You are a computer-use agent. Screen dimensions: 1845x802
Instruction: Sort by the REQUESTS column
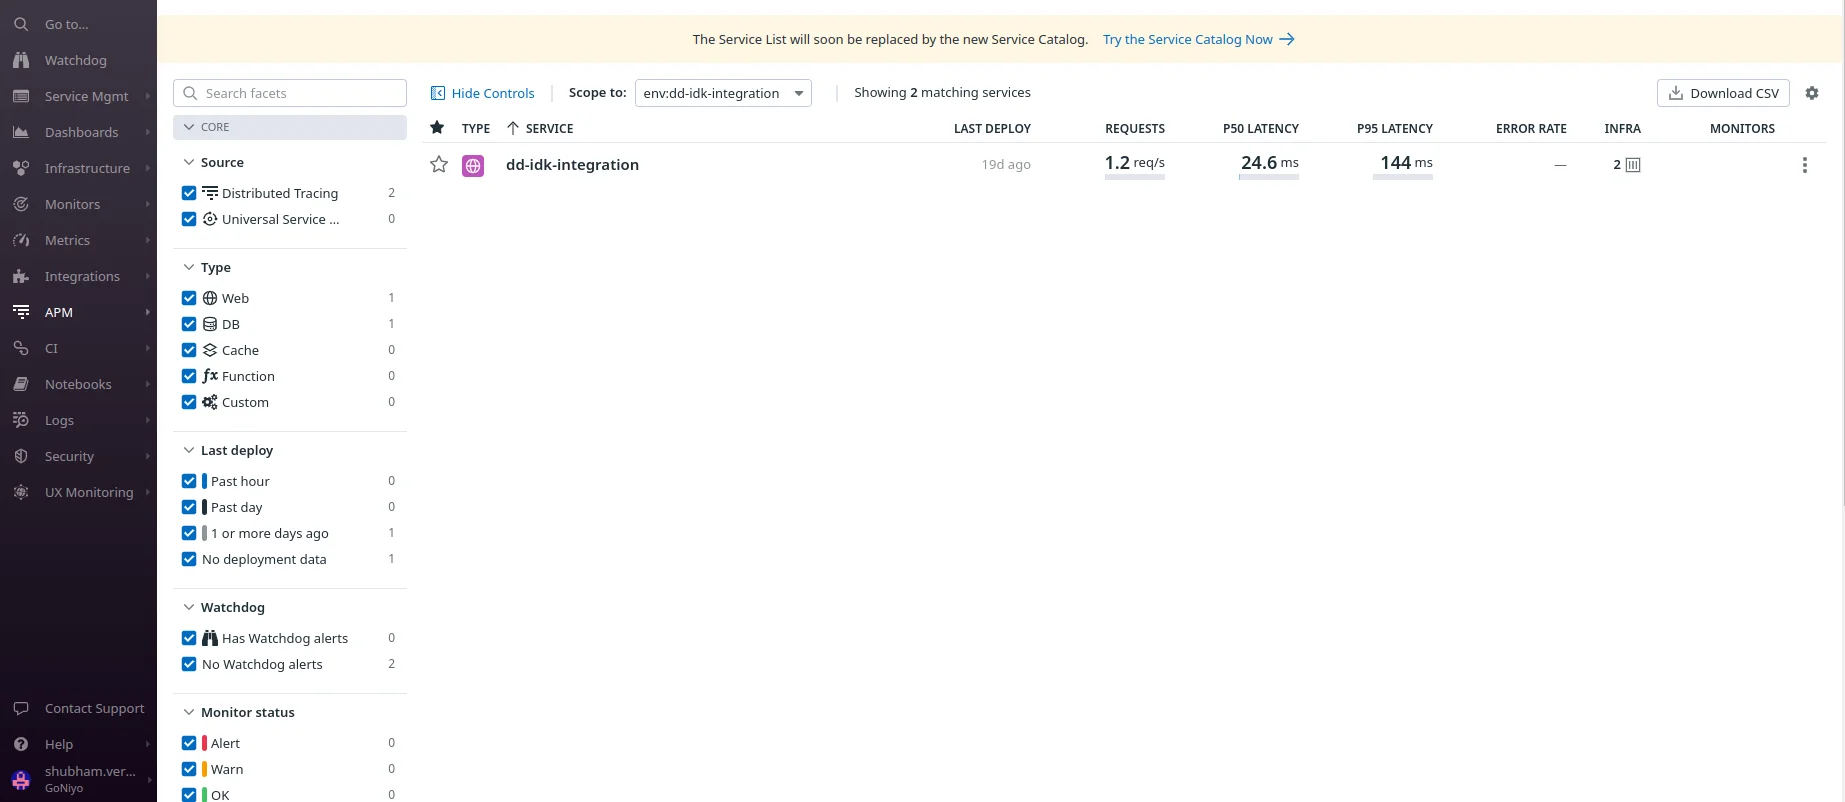[1135, 128]
